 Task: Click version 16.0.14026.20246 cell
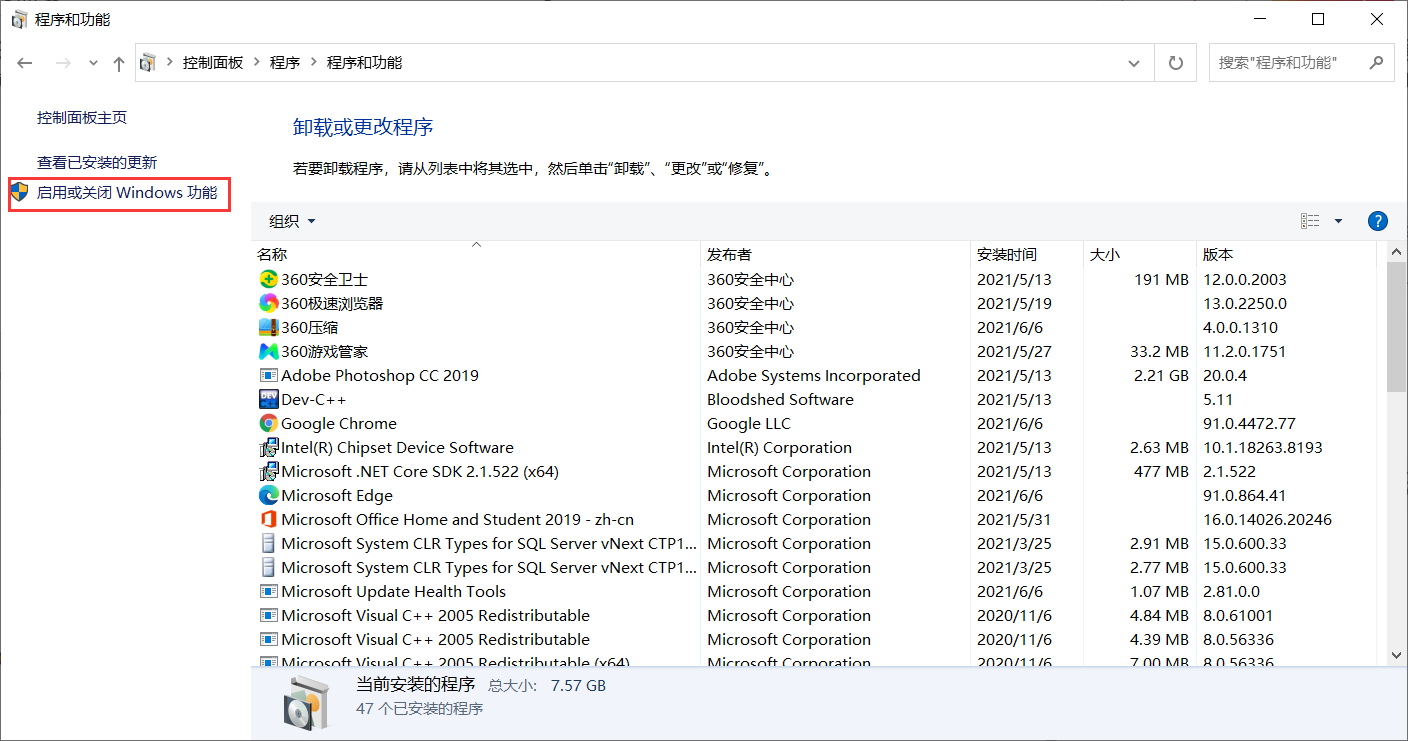[x=1267, y=519]
